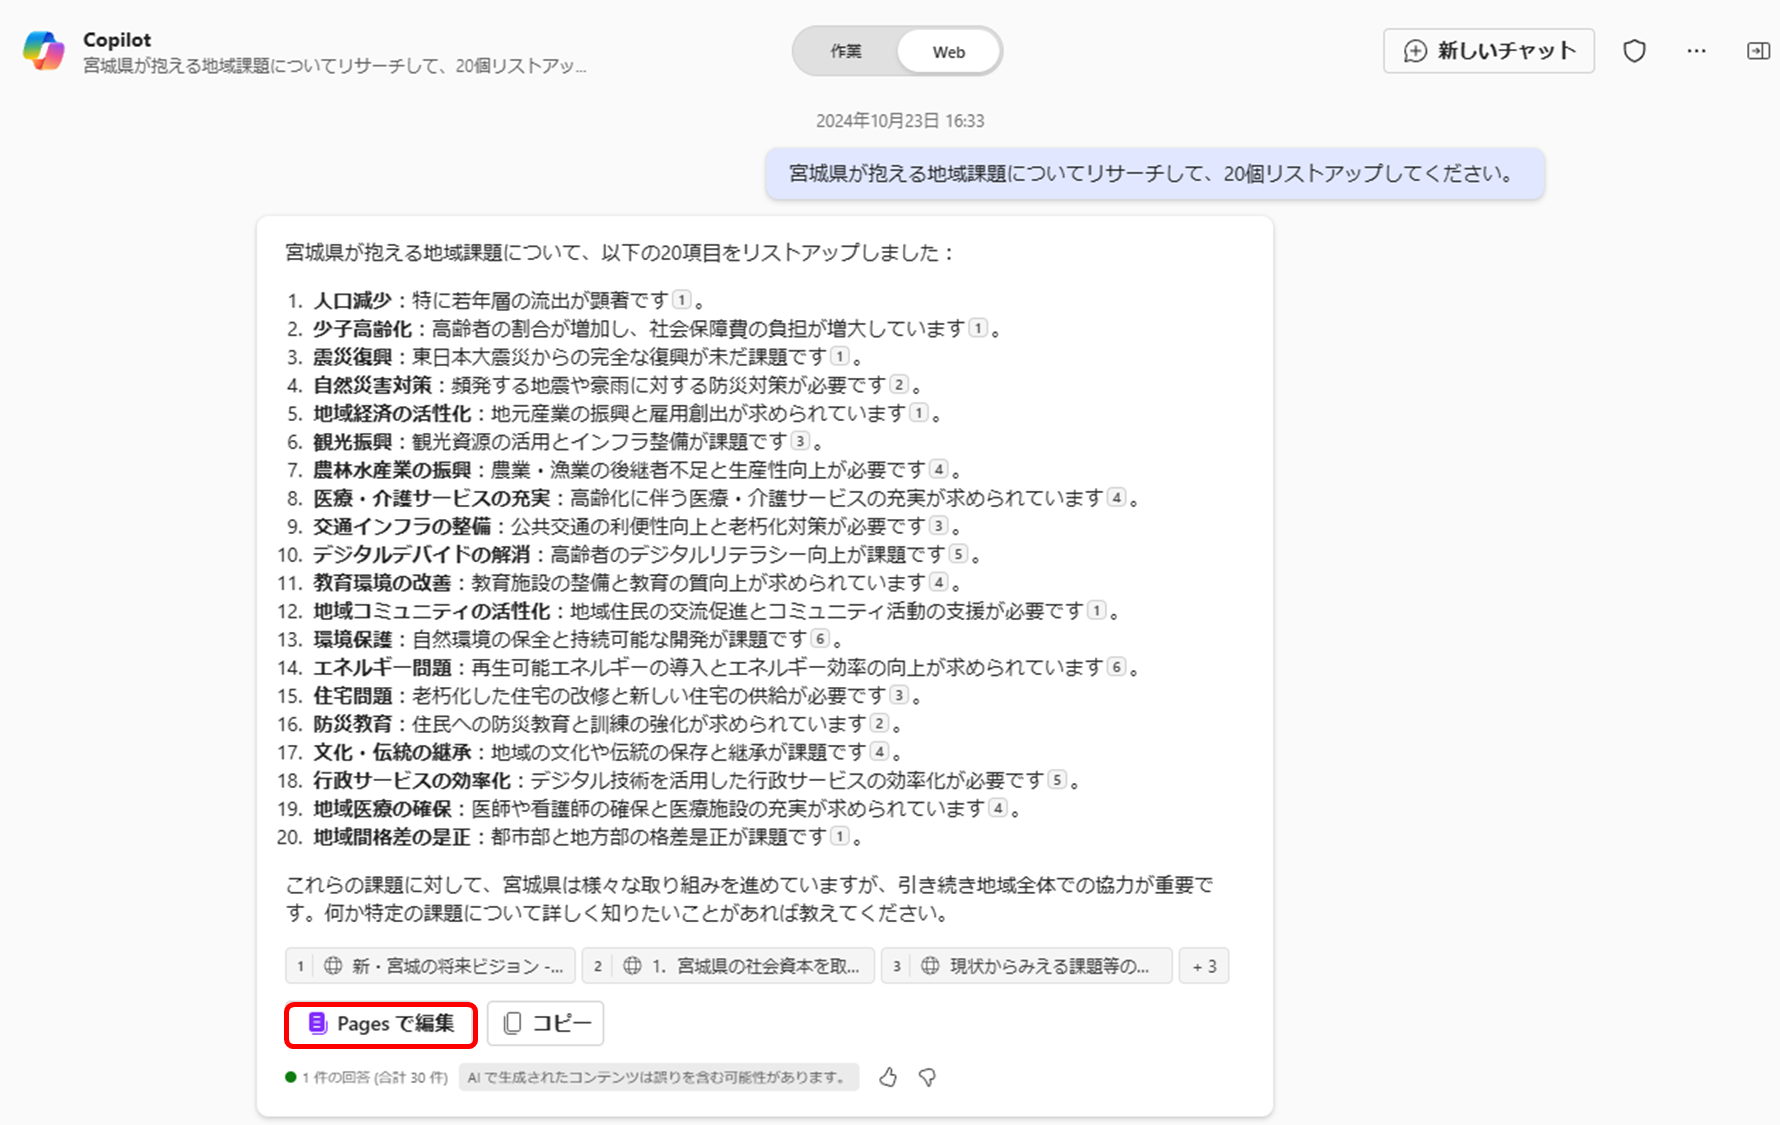Select the 交通インフラの整備 list item
Screen dimensions: 1780x1125
(625, 526)
